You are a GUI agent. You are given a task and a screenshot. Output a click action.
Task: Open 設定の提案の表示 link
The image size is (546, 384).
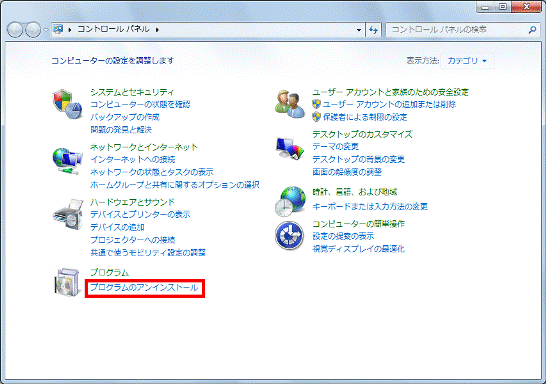[343, 236]
